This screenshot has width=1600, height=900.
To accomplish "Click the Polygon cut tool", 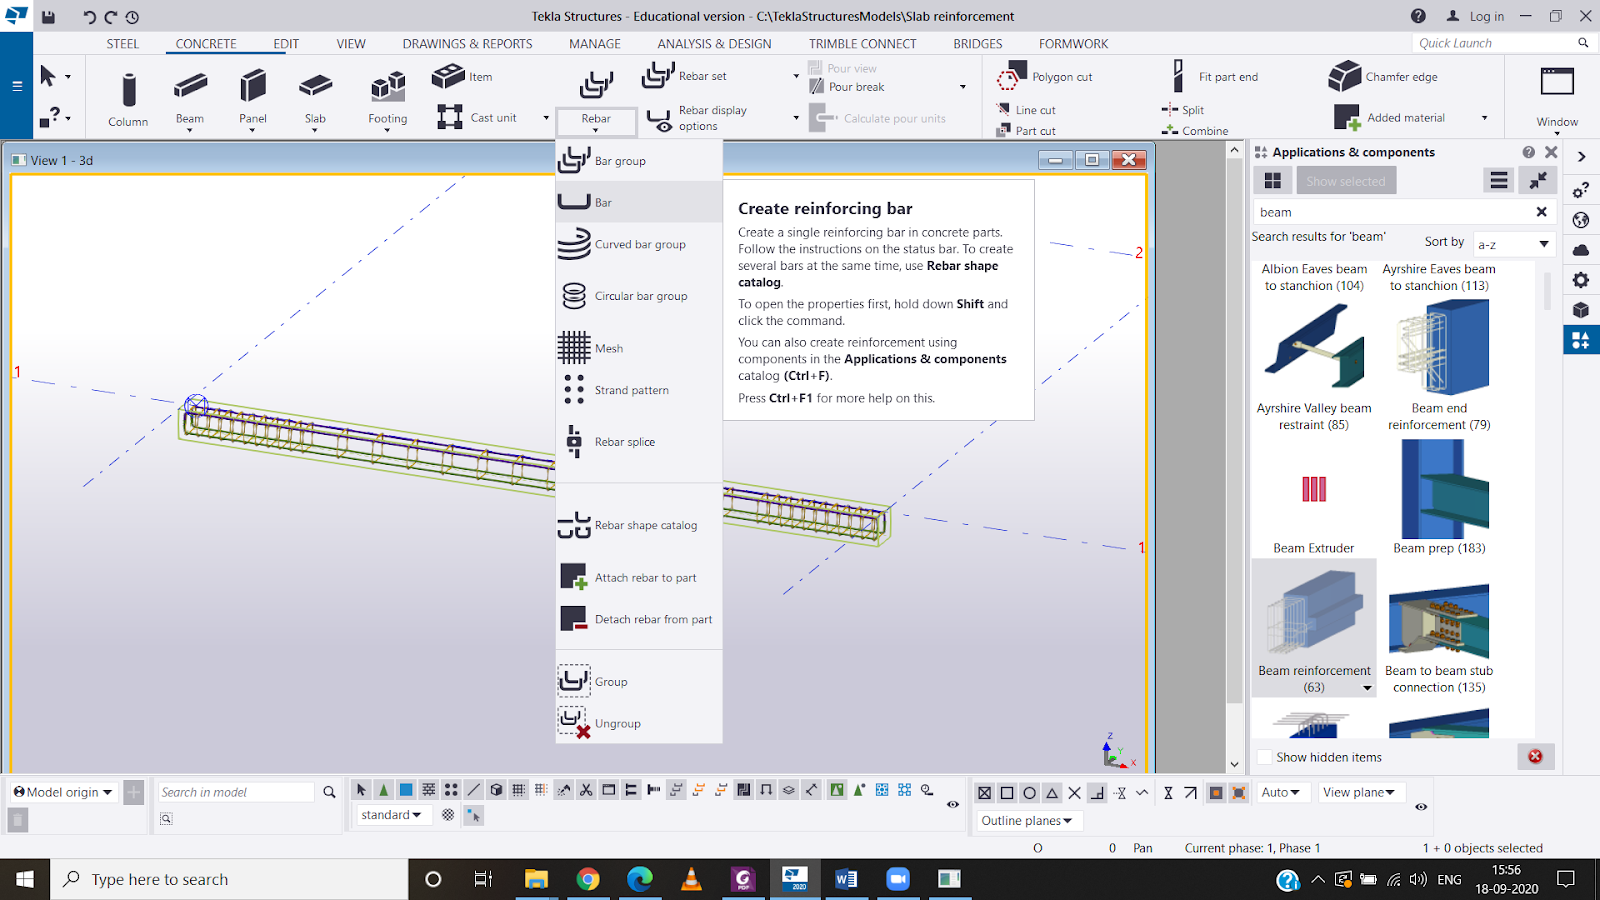I will [1045, 77].
